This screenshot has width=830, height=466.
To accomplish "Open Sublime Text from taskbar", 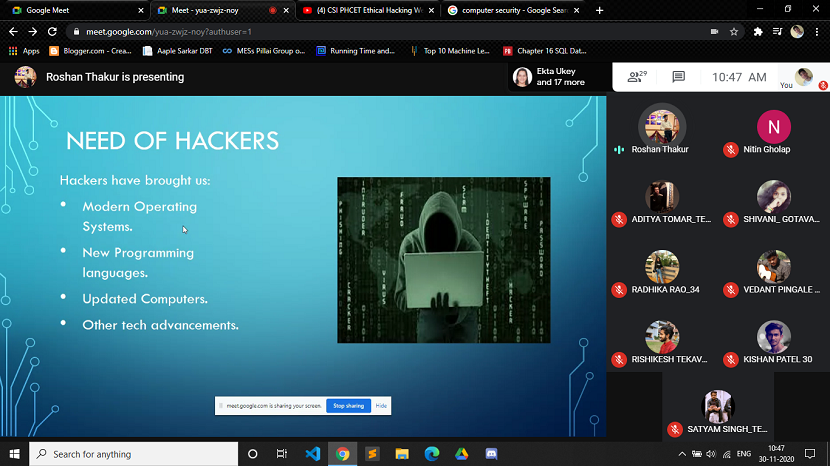I will pos(372,454).
